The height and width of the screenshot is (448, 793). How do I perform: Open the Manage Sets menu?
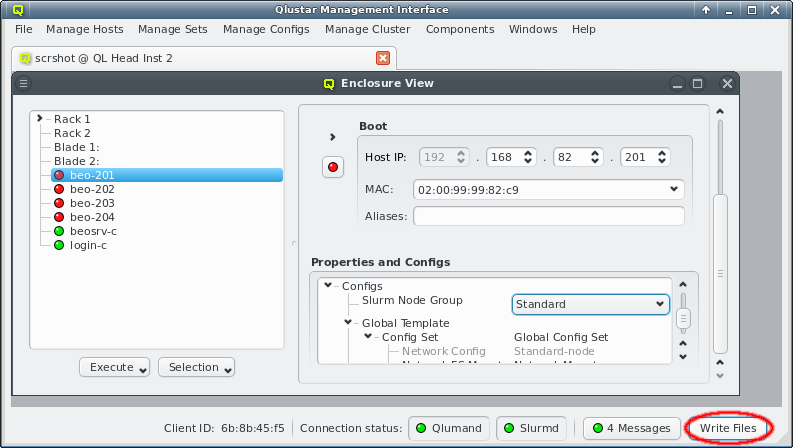[172, 29]
